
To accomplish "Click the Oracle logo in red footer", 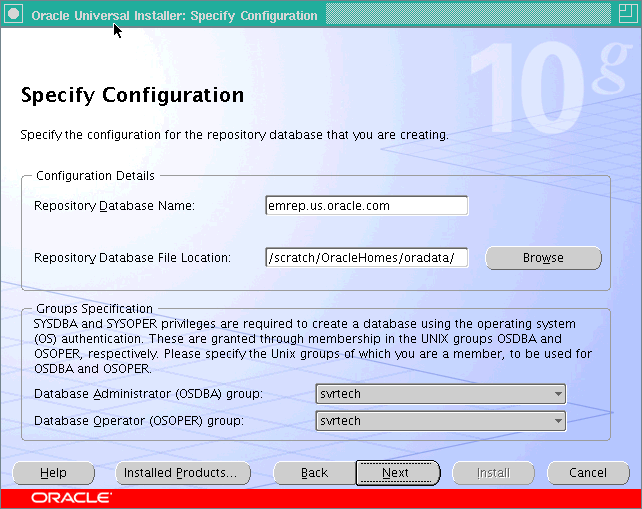I will [x=71, y=497].
